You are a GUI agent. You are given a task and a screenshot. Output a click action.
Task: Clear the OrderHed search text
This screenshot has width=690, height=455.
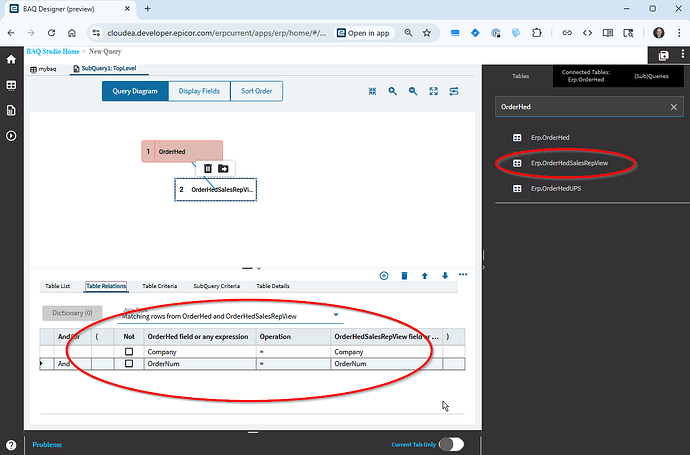(x=673, y=107)
